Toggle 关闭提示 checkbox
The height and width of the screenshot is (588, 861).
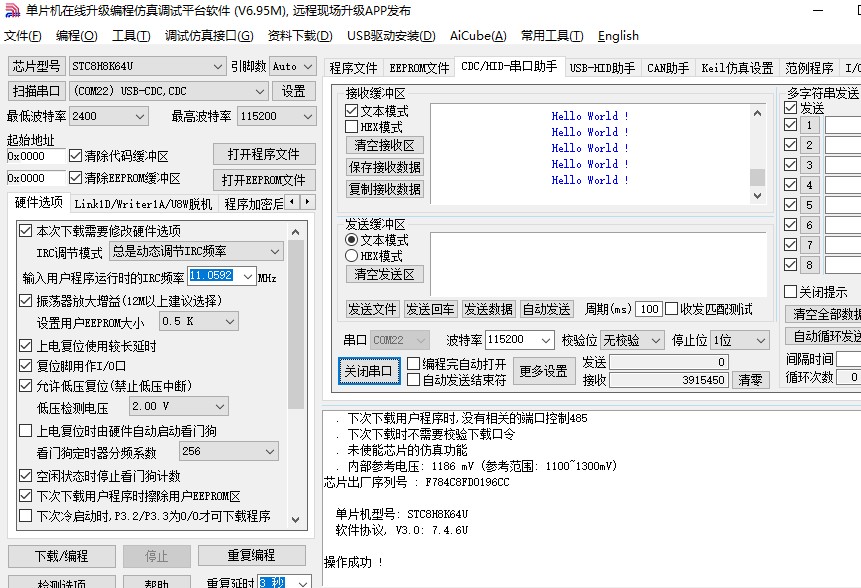790,292
